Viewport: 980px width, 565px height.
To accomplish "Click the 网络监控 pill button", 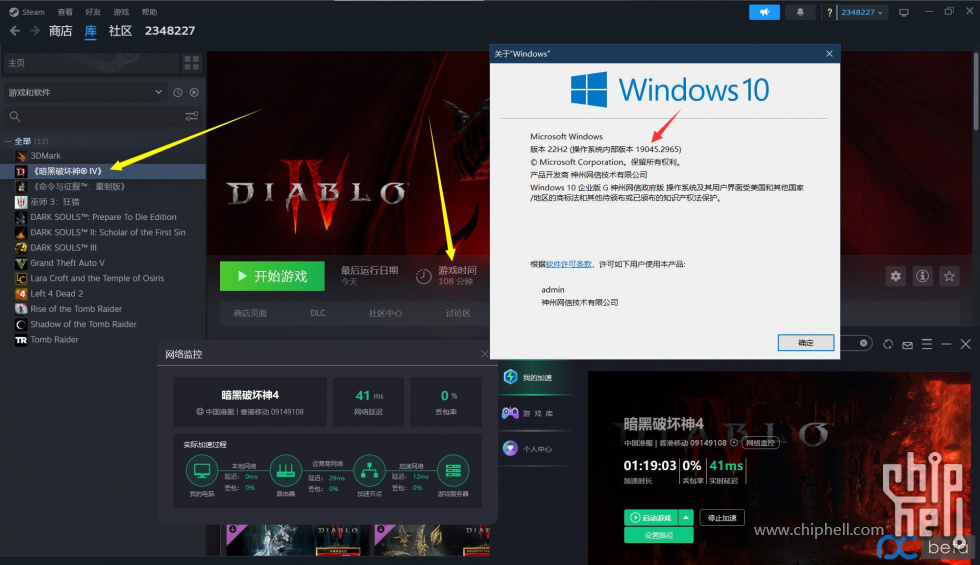I will click(760, 442).
